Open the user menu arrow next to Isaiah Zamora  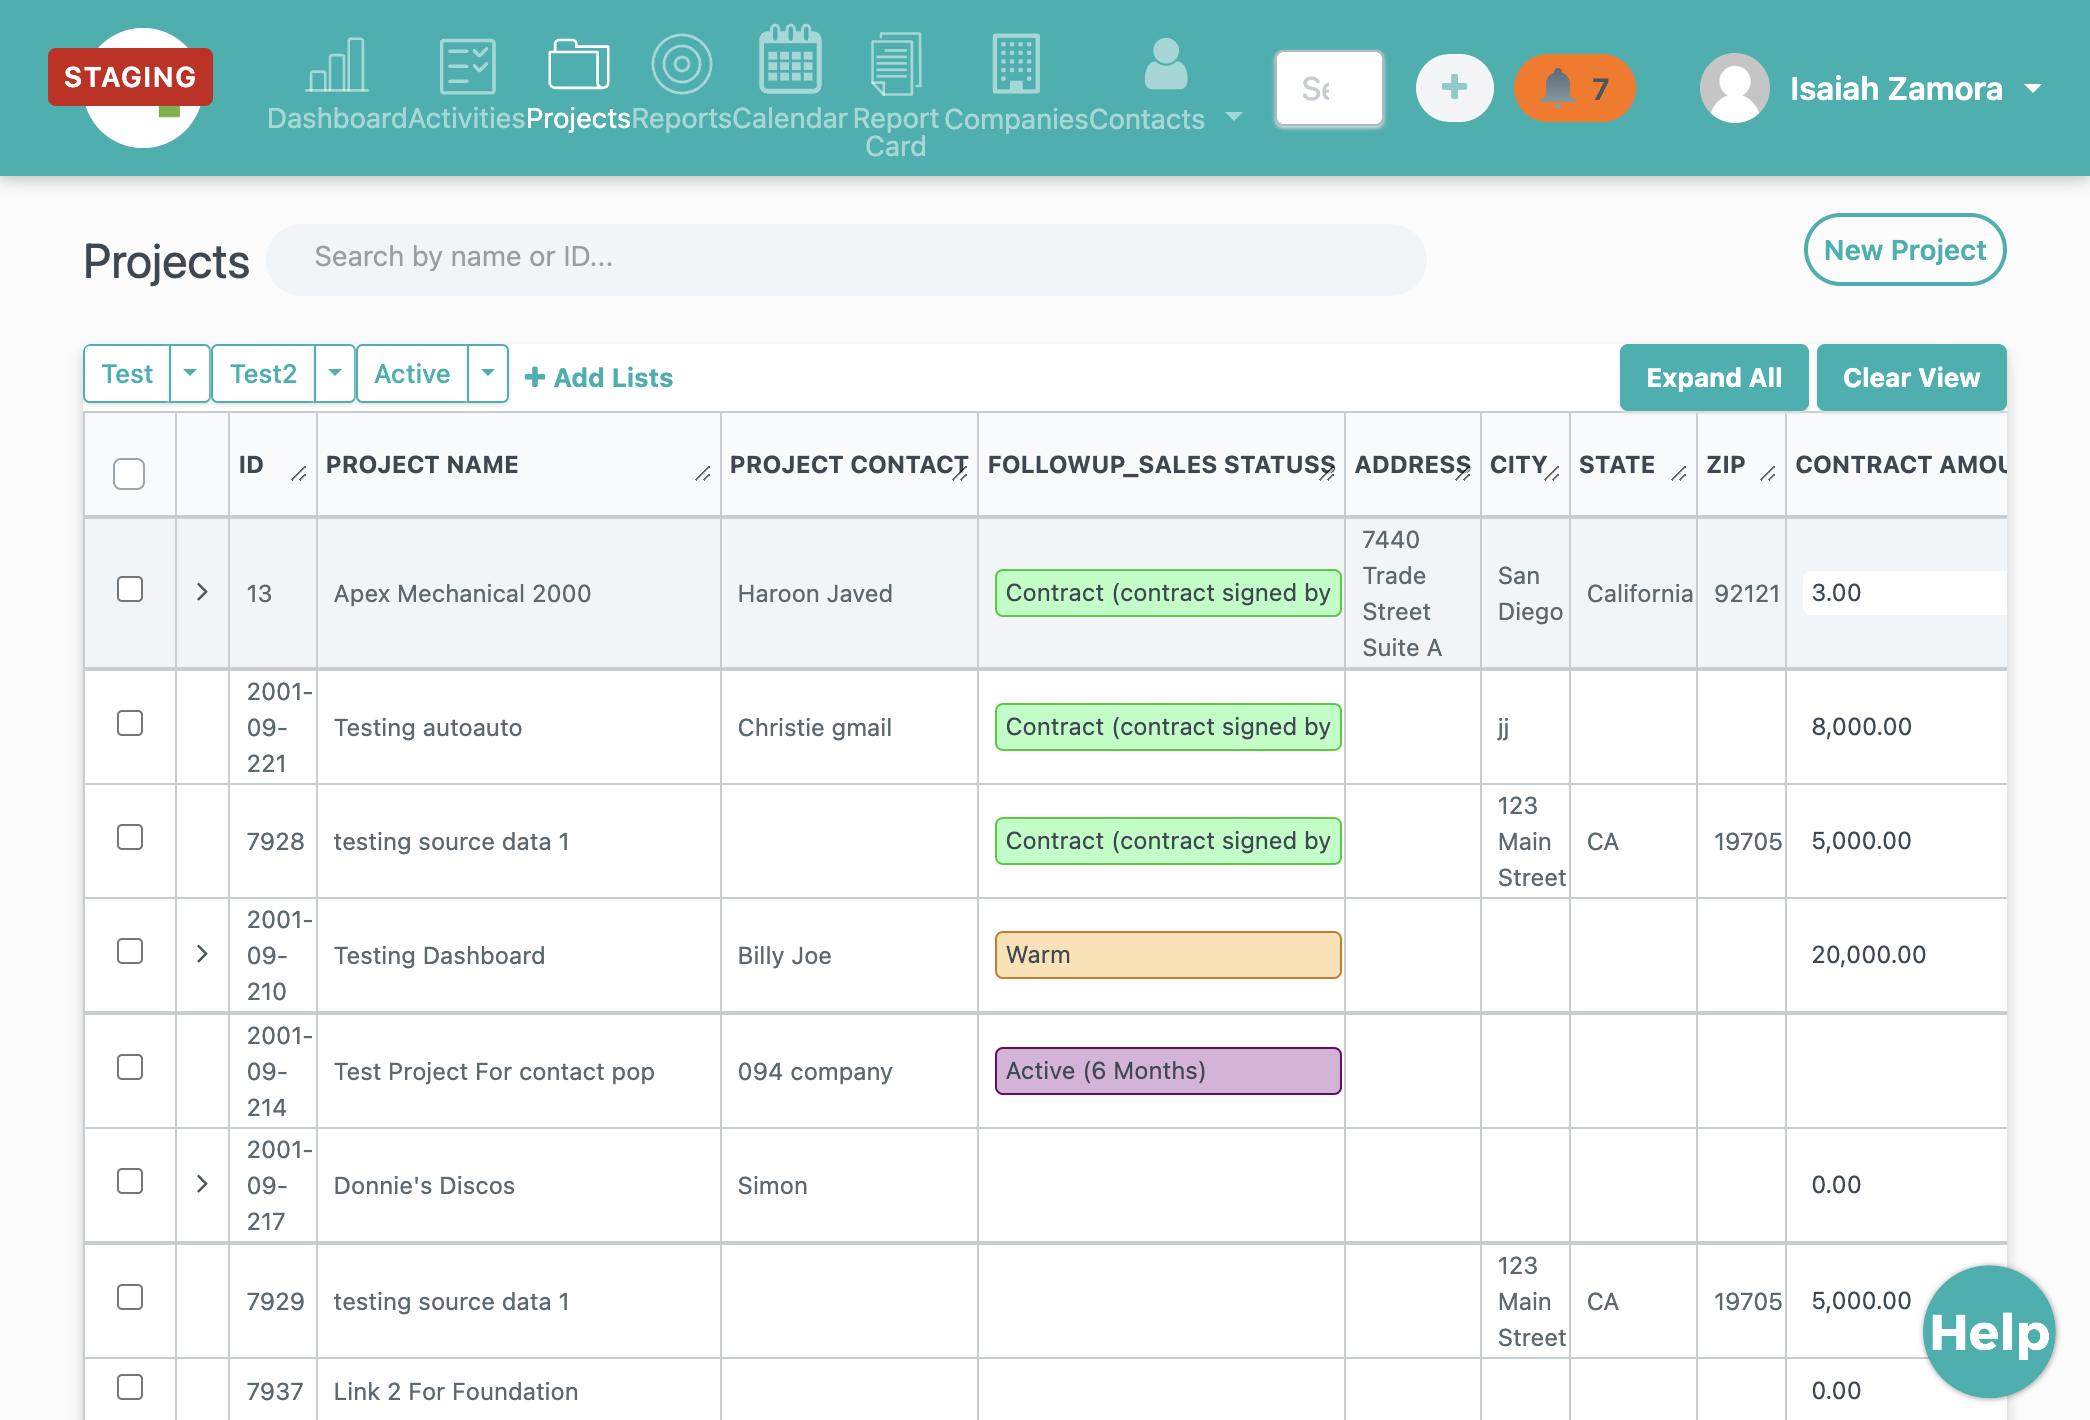click(2033, 88)
